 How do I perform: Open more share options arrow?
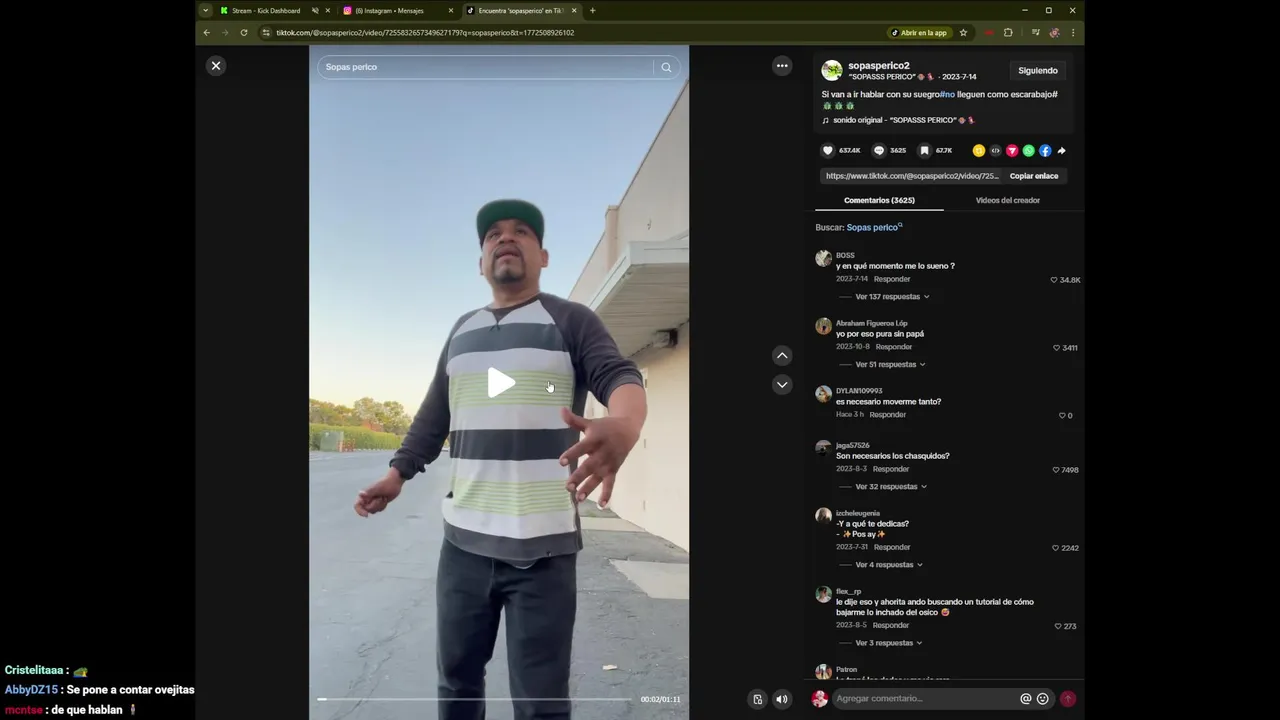(x=1061, y=151)
